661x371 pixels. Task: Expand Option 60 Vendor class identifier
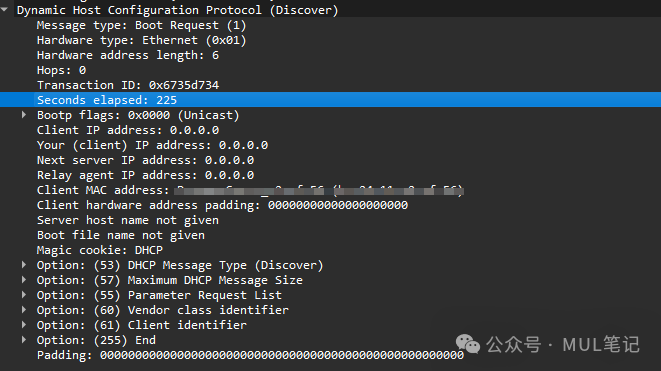24,310
